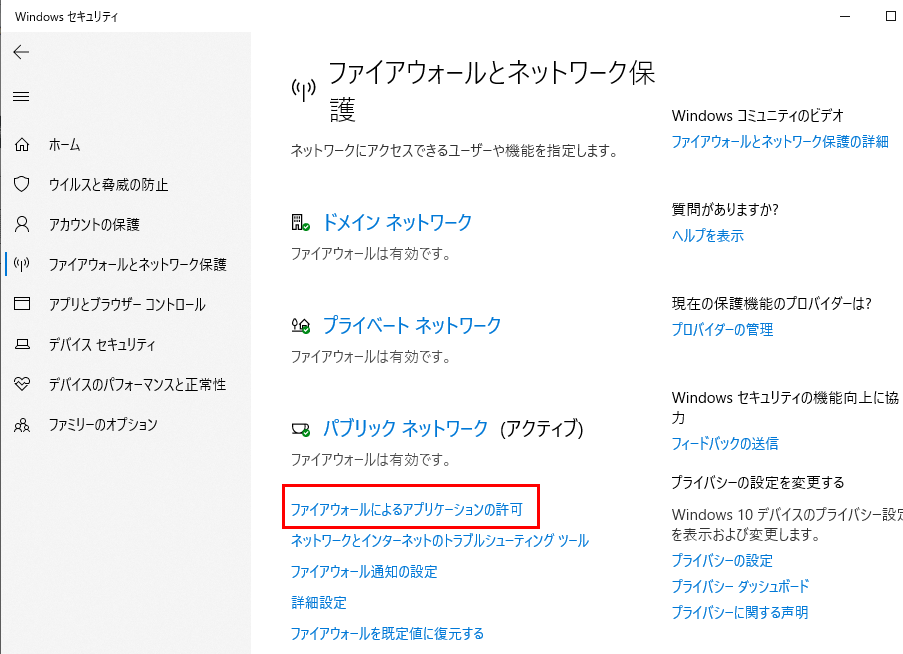Click ファイアウォールによるアプリケーションの許可 link

coord(407,509)
